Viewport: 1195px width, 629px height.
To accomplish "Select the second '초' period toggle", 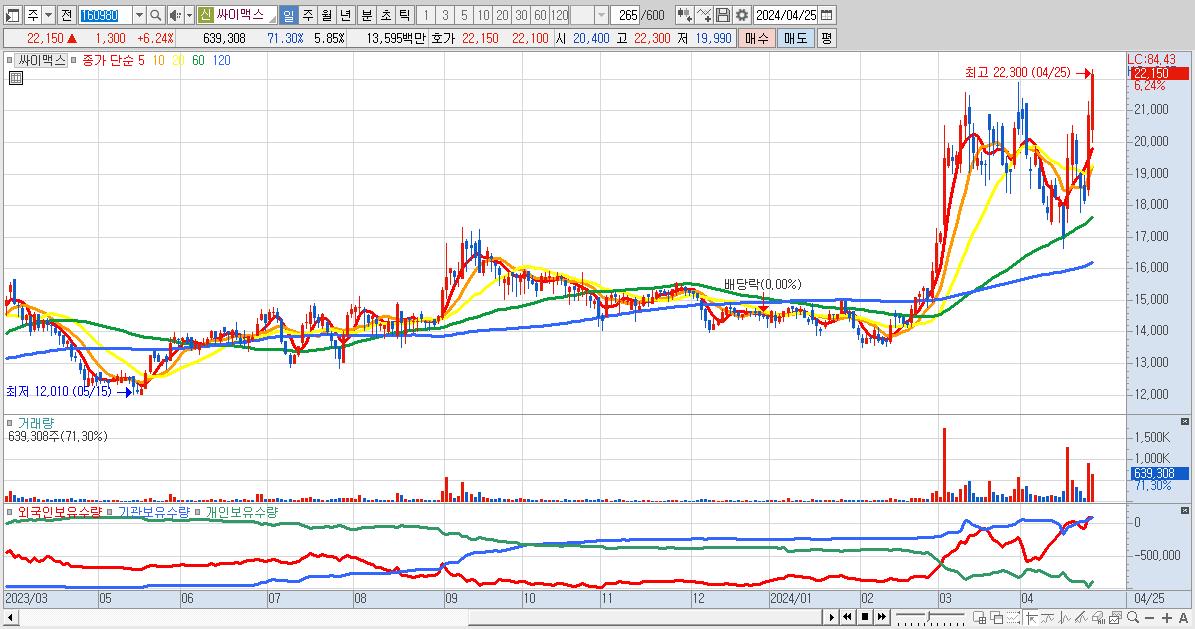I will [386, 15].
